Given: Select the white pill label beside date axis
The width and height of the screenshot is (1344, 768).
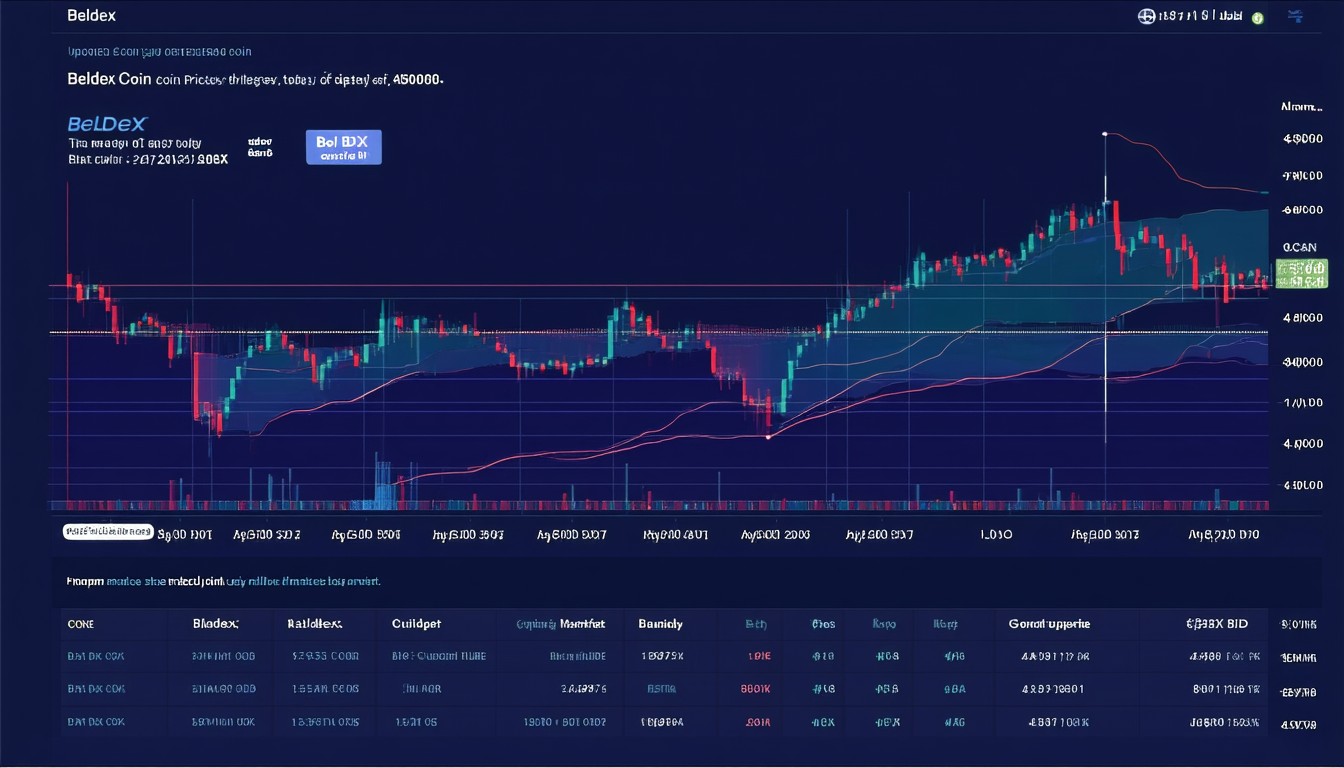Looking at the screenshot, I should (108, 532).
